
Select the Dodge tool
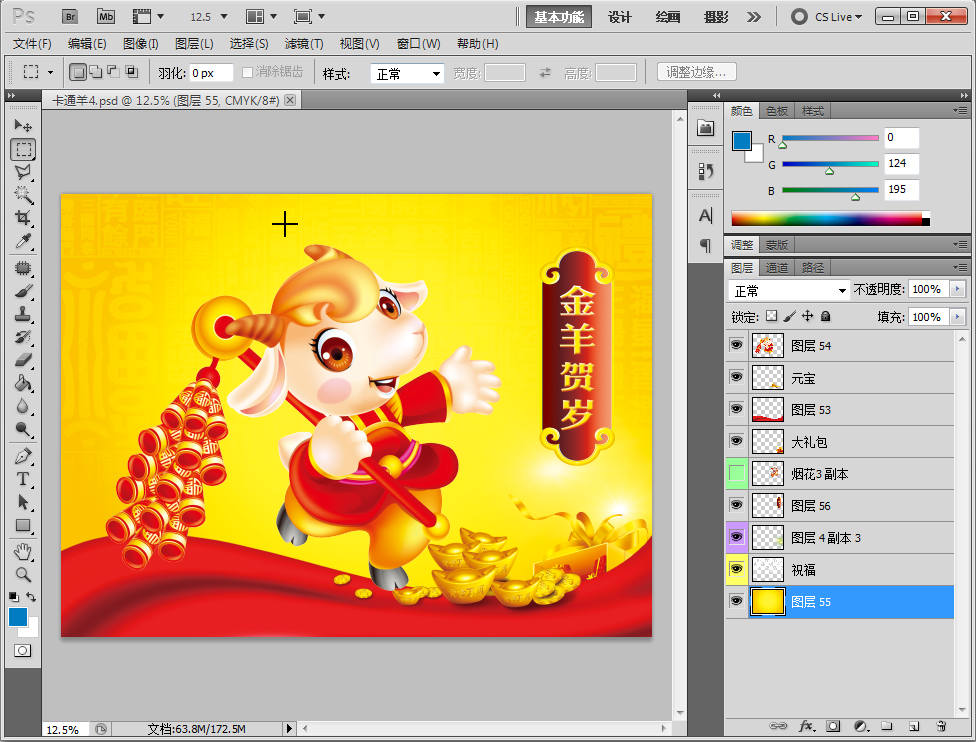coord(23,429)
